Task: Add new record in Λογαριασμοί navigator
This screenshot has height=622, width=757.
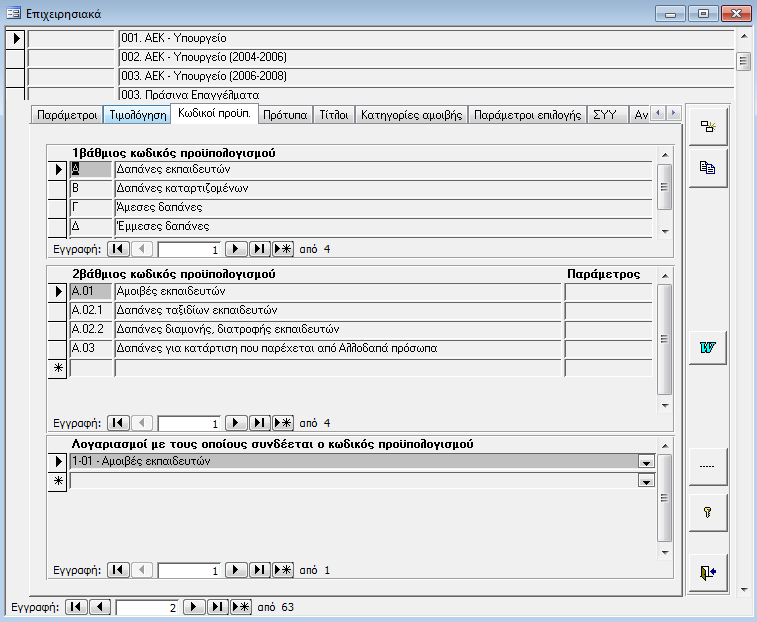Action: pos(283,570)
